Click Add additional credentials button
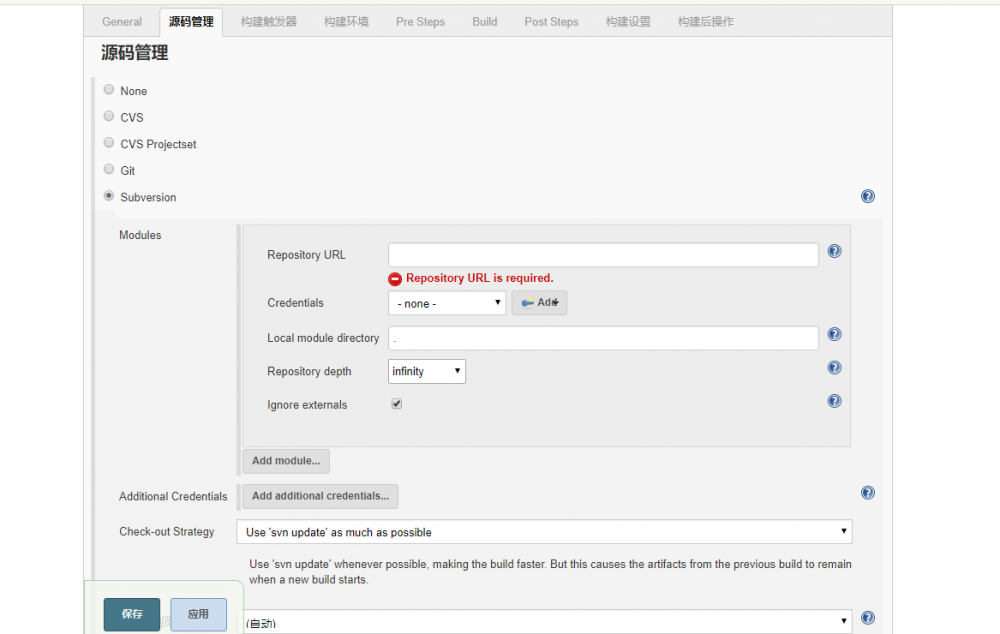1000x634 pixels. 320,496
